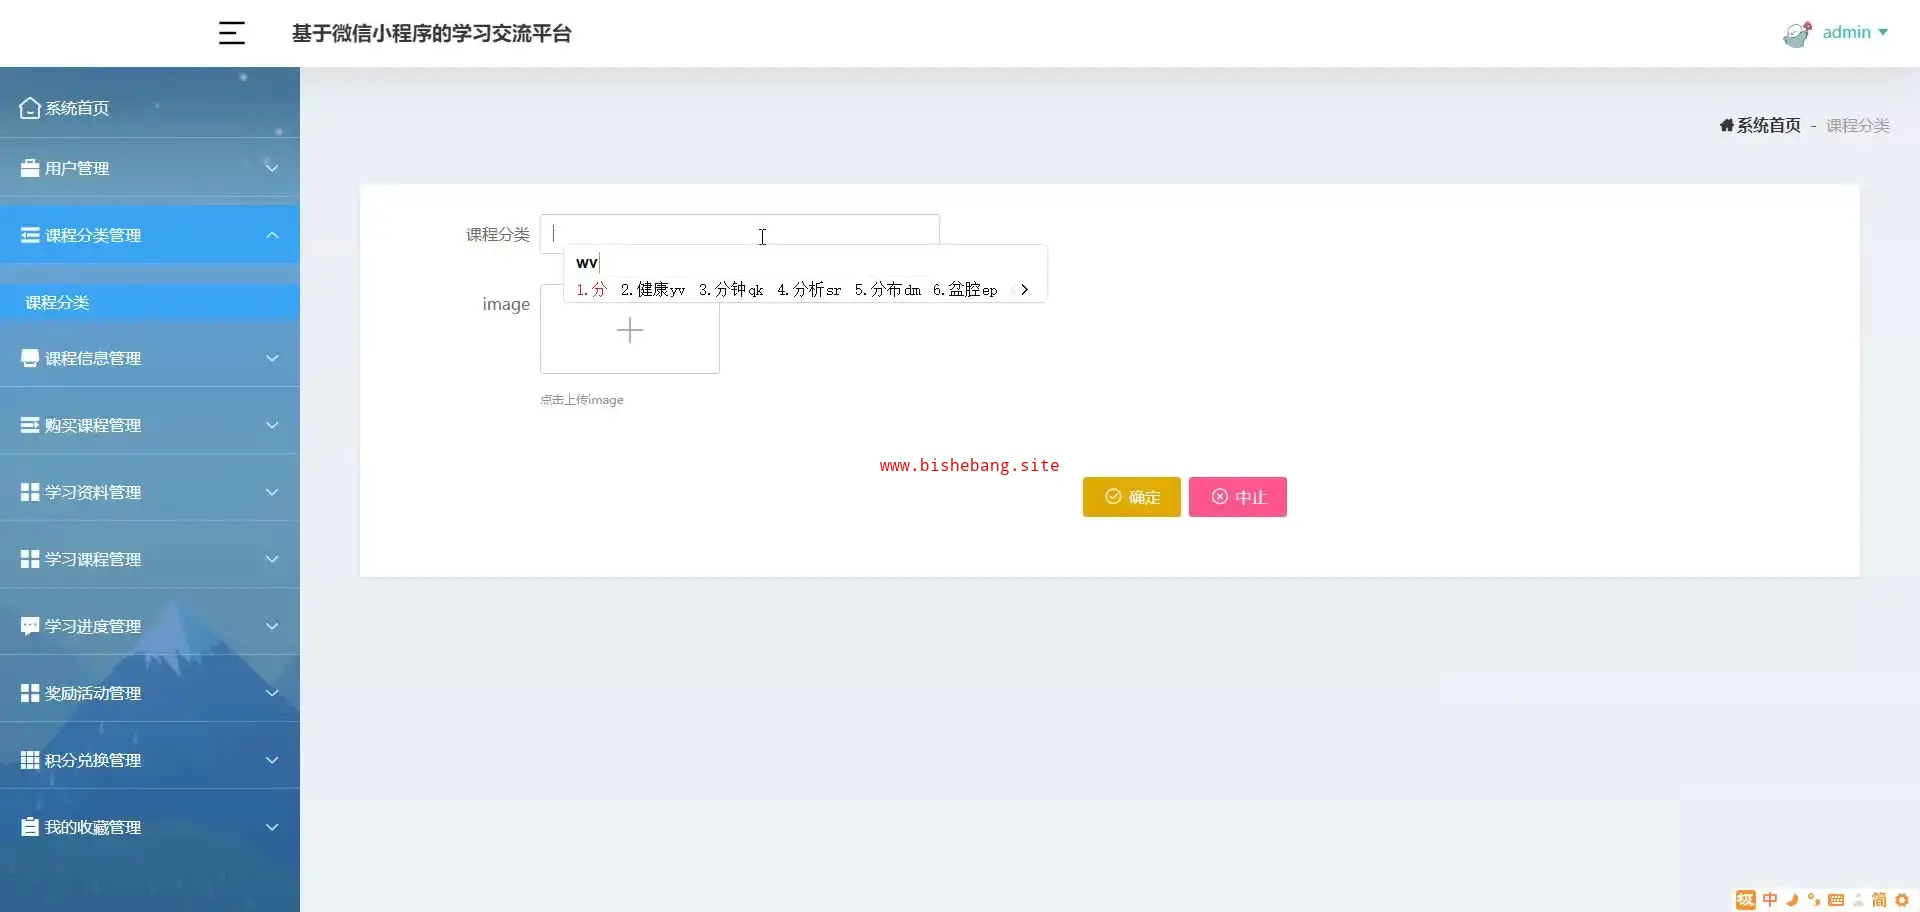Open the 积分兑换管理 menu
The image size is (1920, 912).
(x=150, y=760)
